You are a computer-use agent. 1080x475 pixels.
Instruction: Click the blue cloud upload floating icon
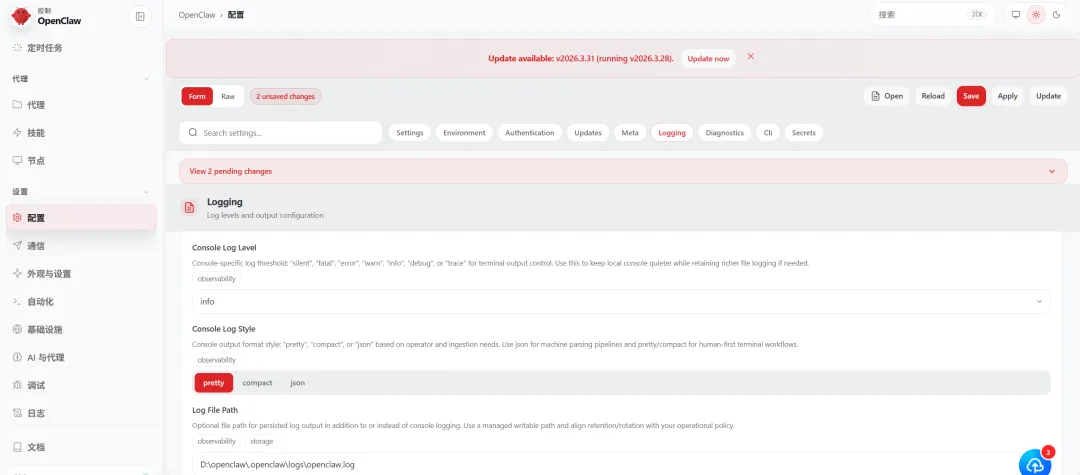click(1035, 463)
